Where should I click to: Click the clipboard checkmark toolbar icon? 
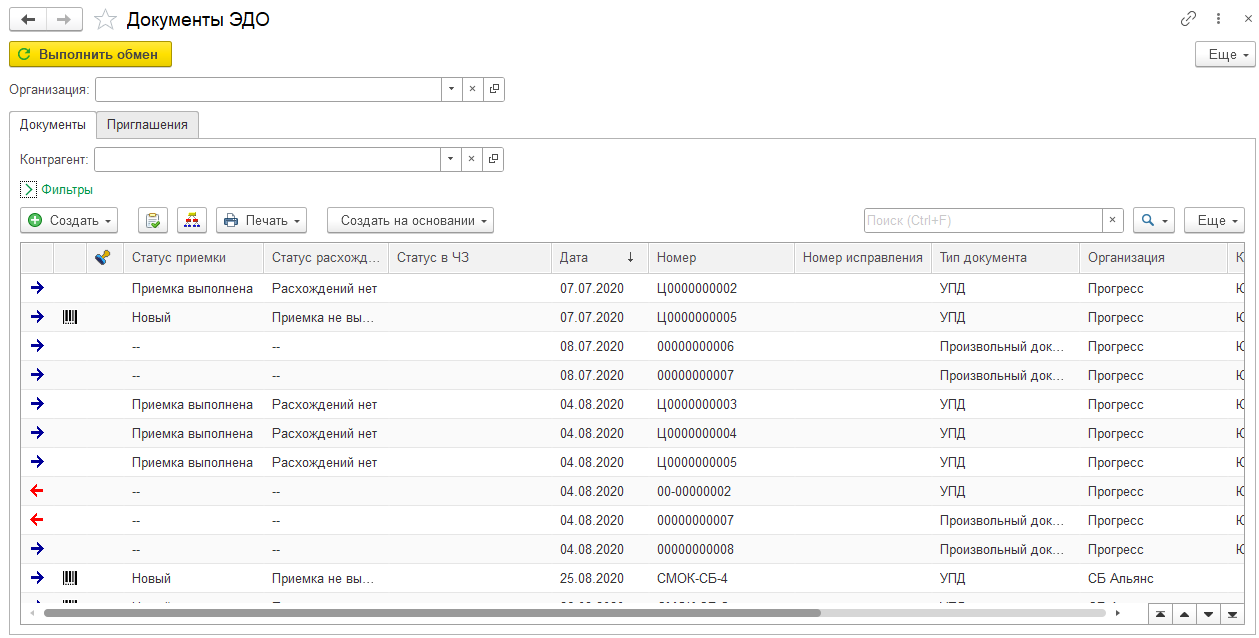(152, 220)
